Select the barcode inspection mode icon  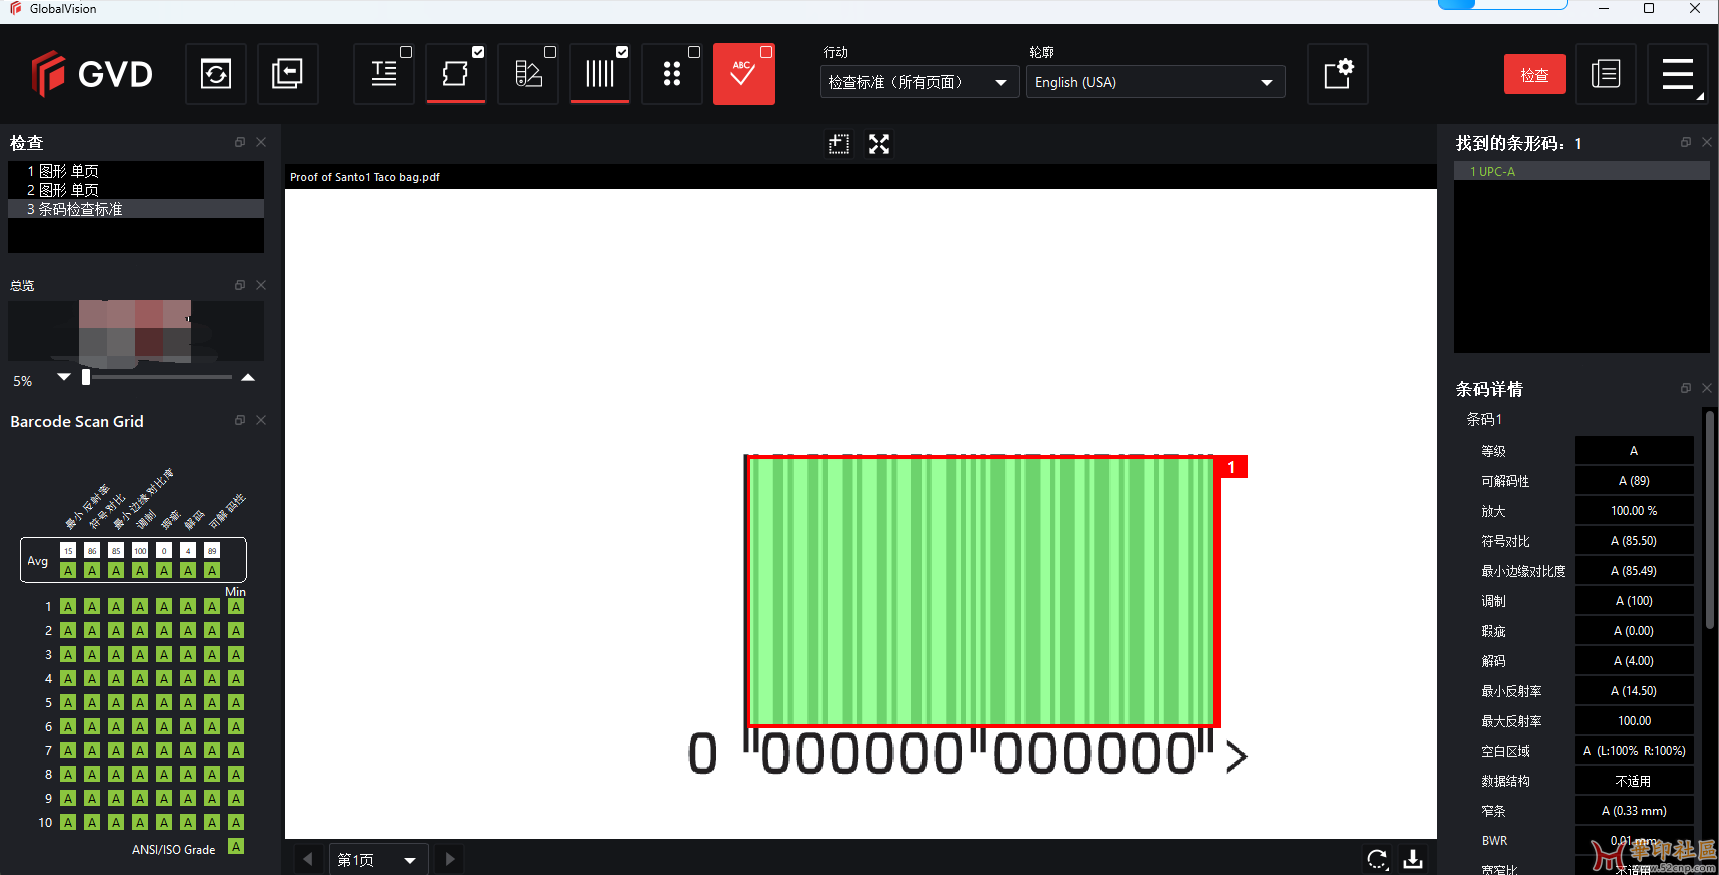tap(600, 74)
